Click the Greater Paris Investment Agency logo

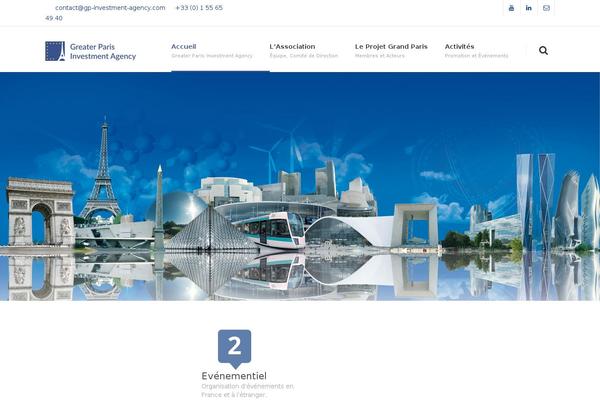coord(91,51)
